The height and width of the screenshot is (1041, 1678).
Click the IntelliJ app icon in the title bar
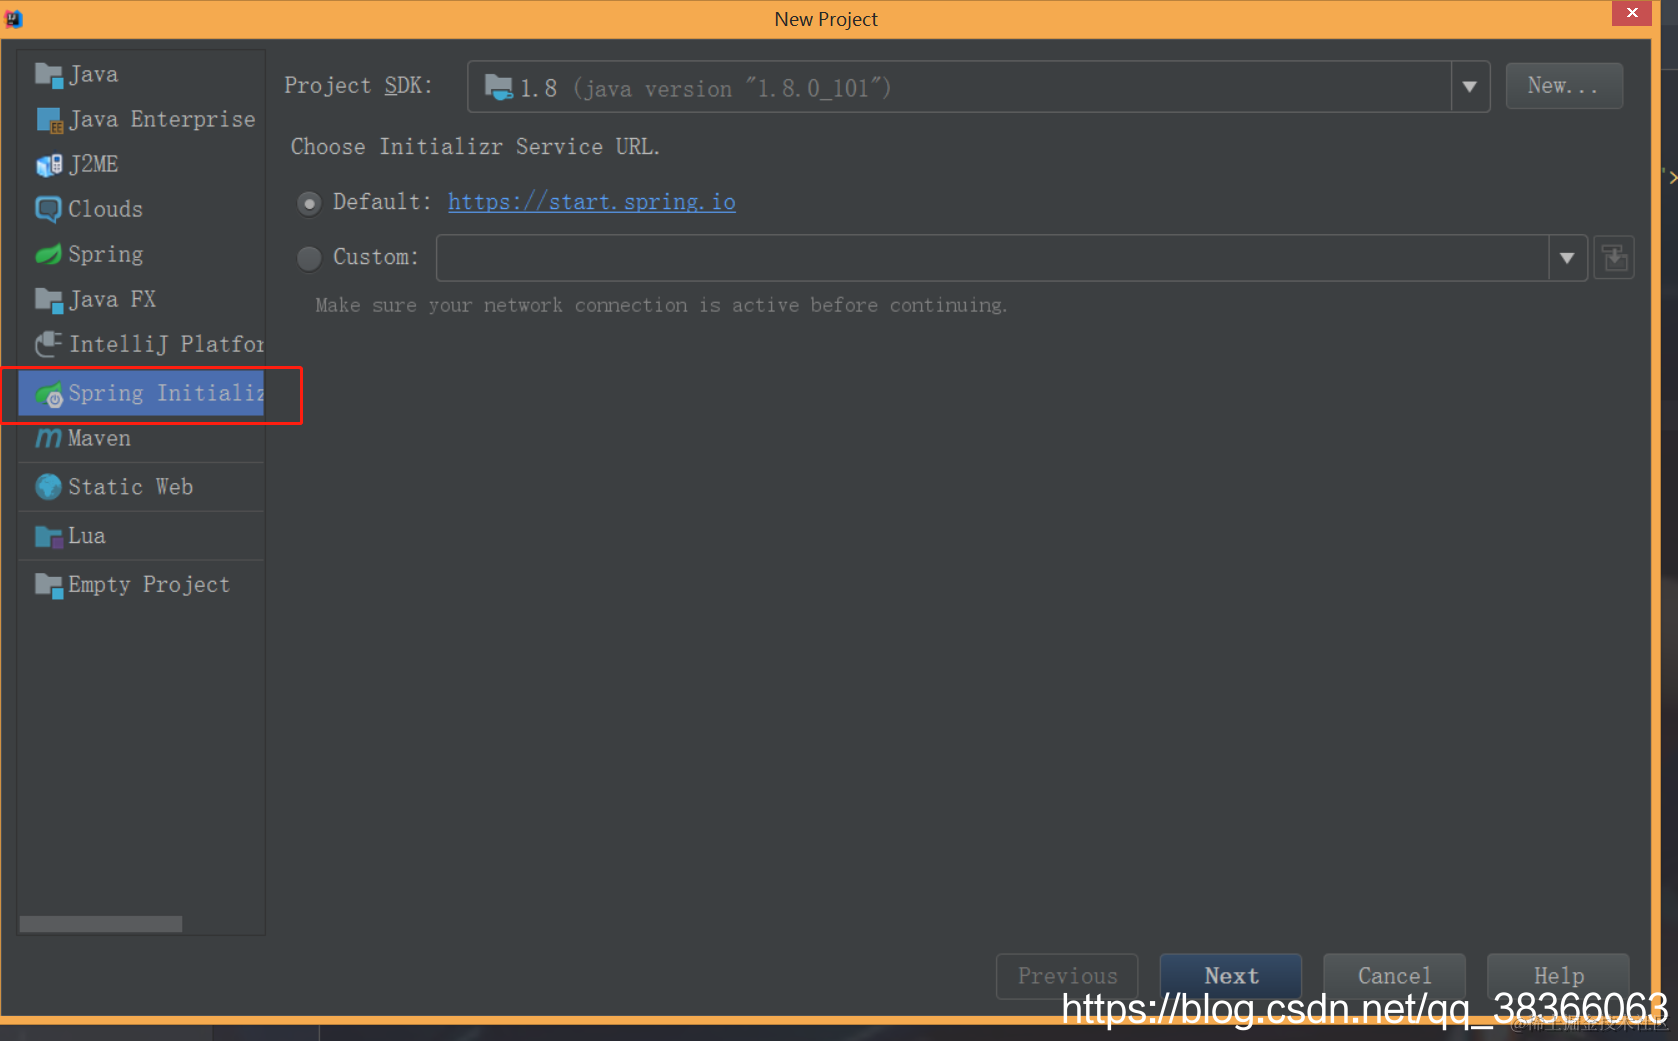click(x=14, y=18)
